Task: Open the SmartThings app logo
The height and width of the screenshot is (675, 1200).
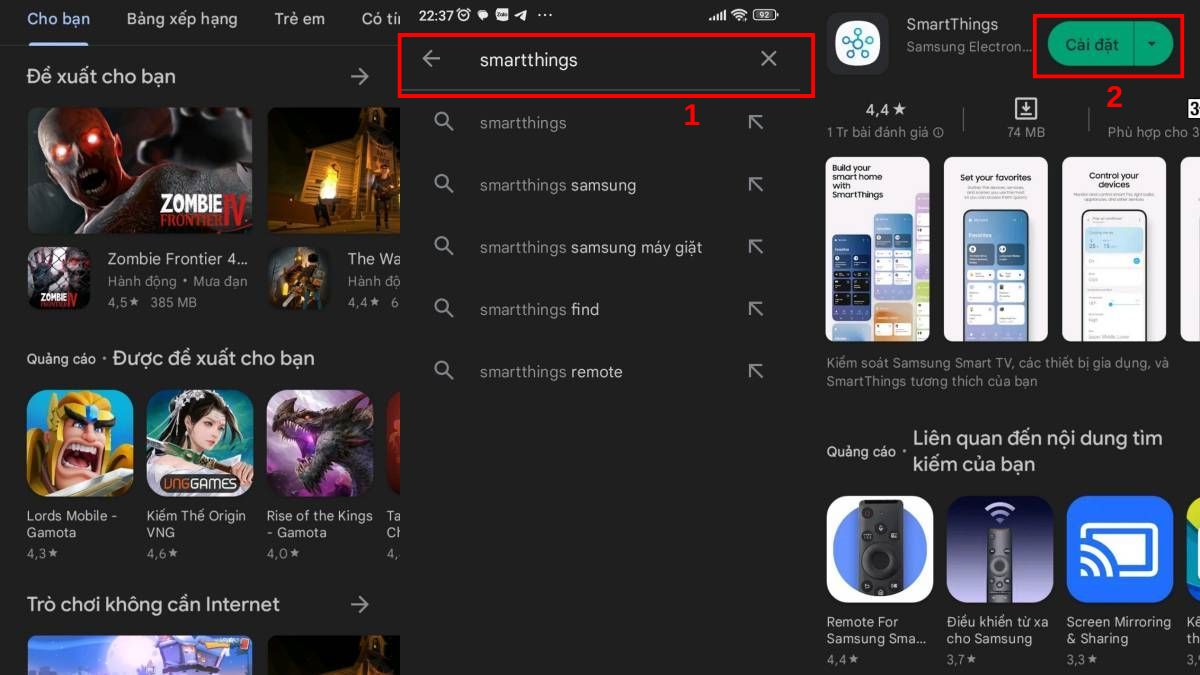Action: [x=857, y=43]
